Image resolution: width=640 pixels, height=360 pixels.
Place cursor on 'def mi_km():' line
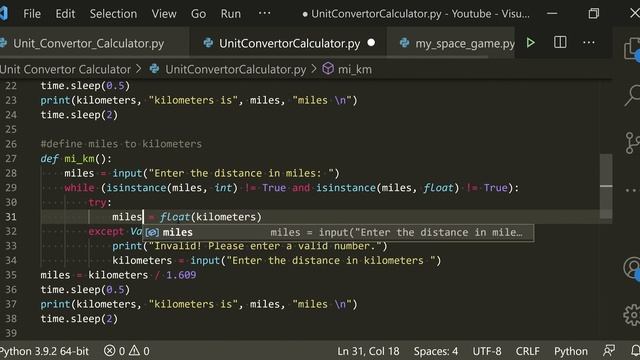pyautogui.click(x=76, y=158)
